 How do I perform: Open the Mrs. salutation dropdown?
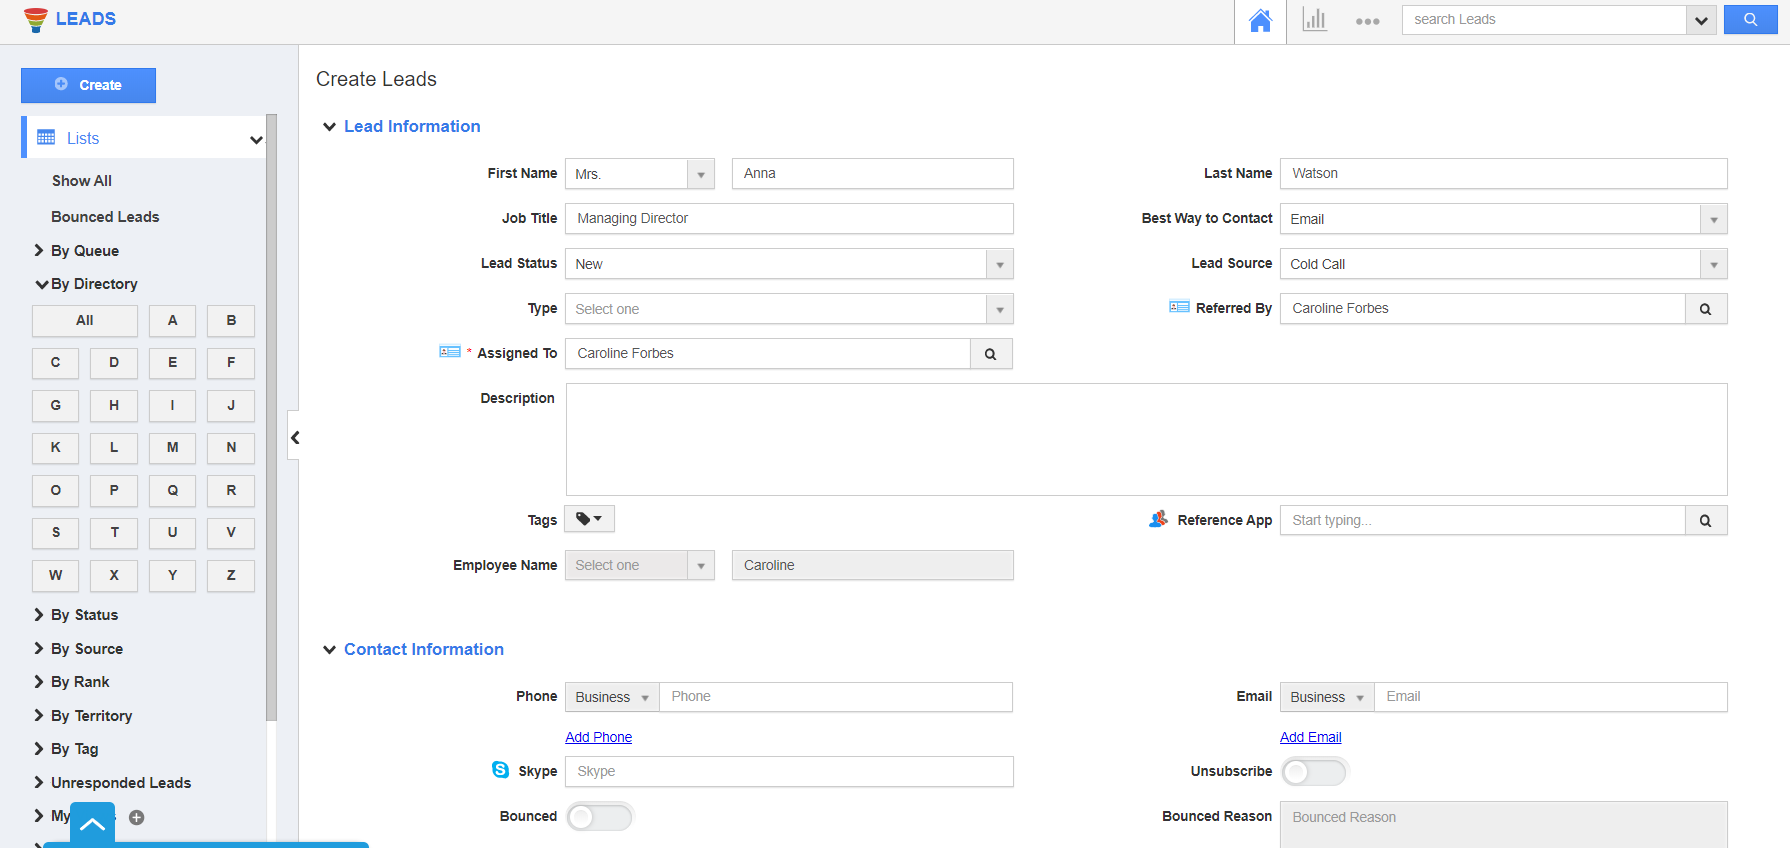coord(640,174)
